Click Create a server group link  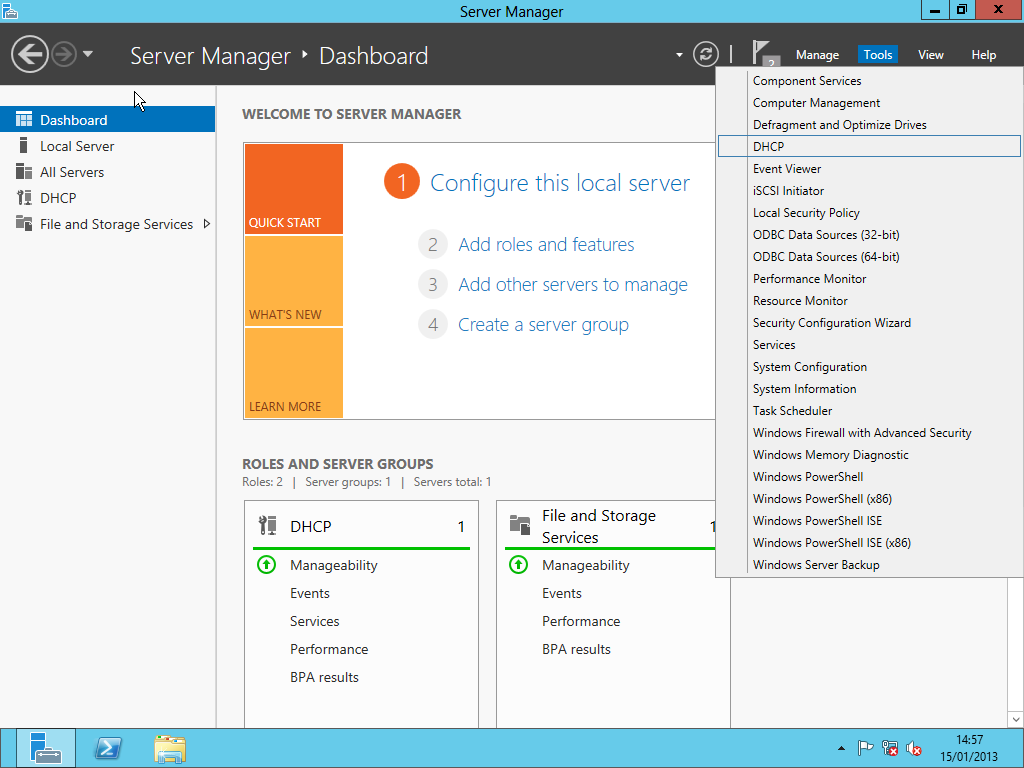click(543, 325)
